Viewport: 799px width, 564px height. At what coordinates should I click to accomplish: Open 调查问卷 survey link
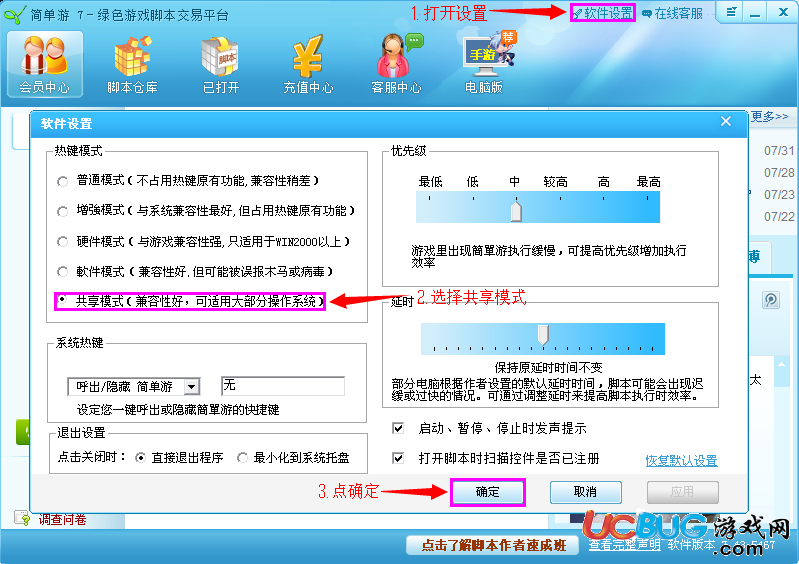tap(62, 520)
